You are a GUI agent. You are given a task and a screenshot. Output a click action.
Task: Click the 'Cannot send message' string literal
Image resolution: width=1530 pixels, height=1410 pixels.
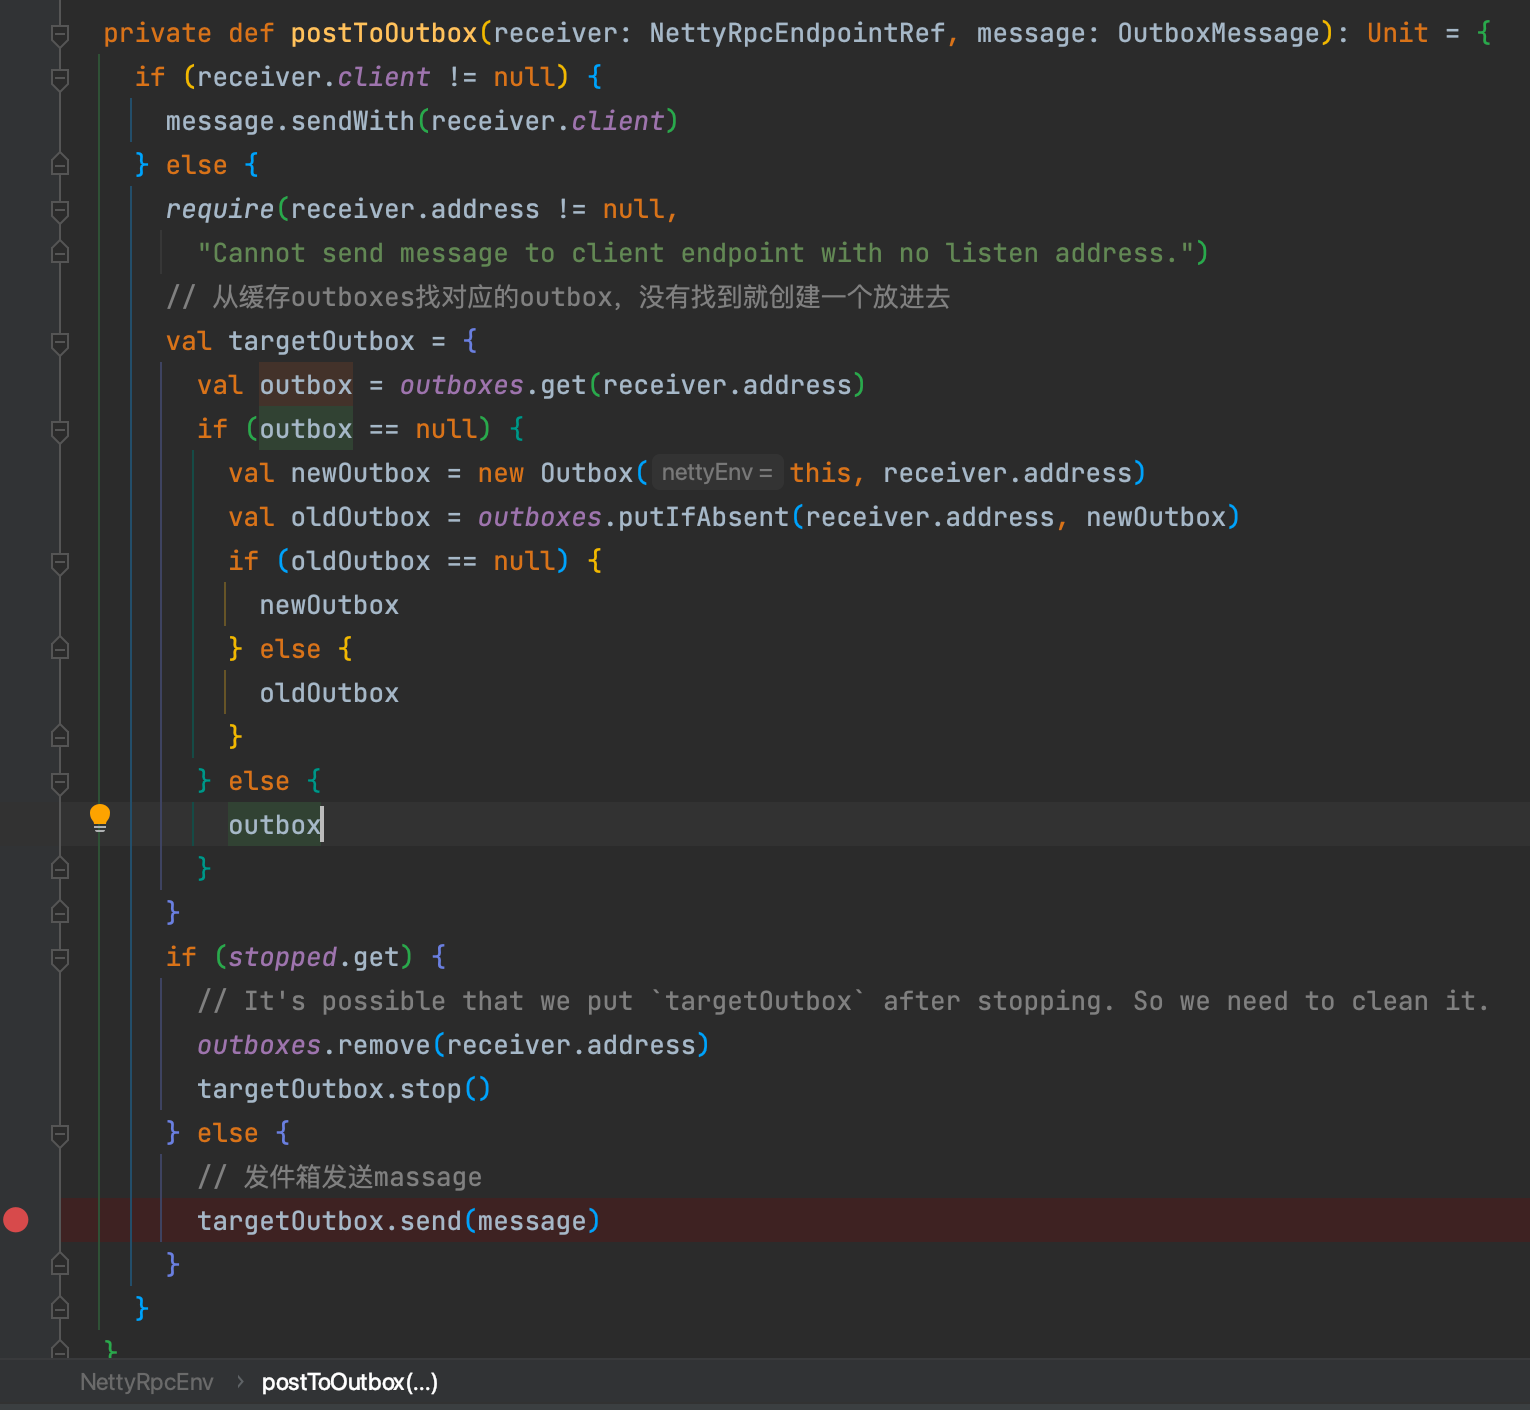tap(697, 253)
